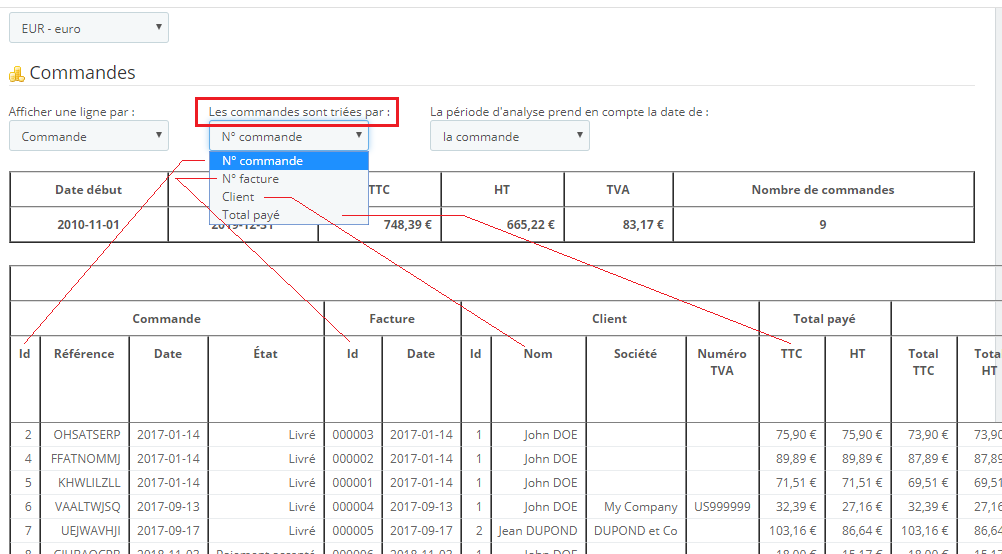Click customer name Jean DUPOND
The image size is (1002, 554).
[538, 530]
